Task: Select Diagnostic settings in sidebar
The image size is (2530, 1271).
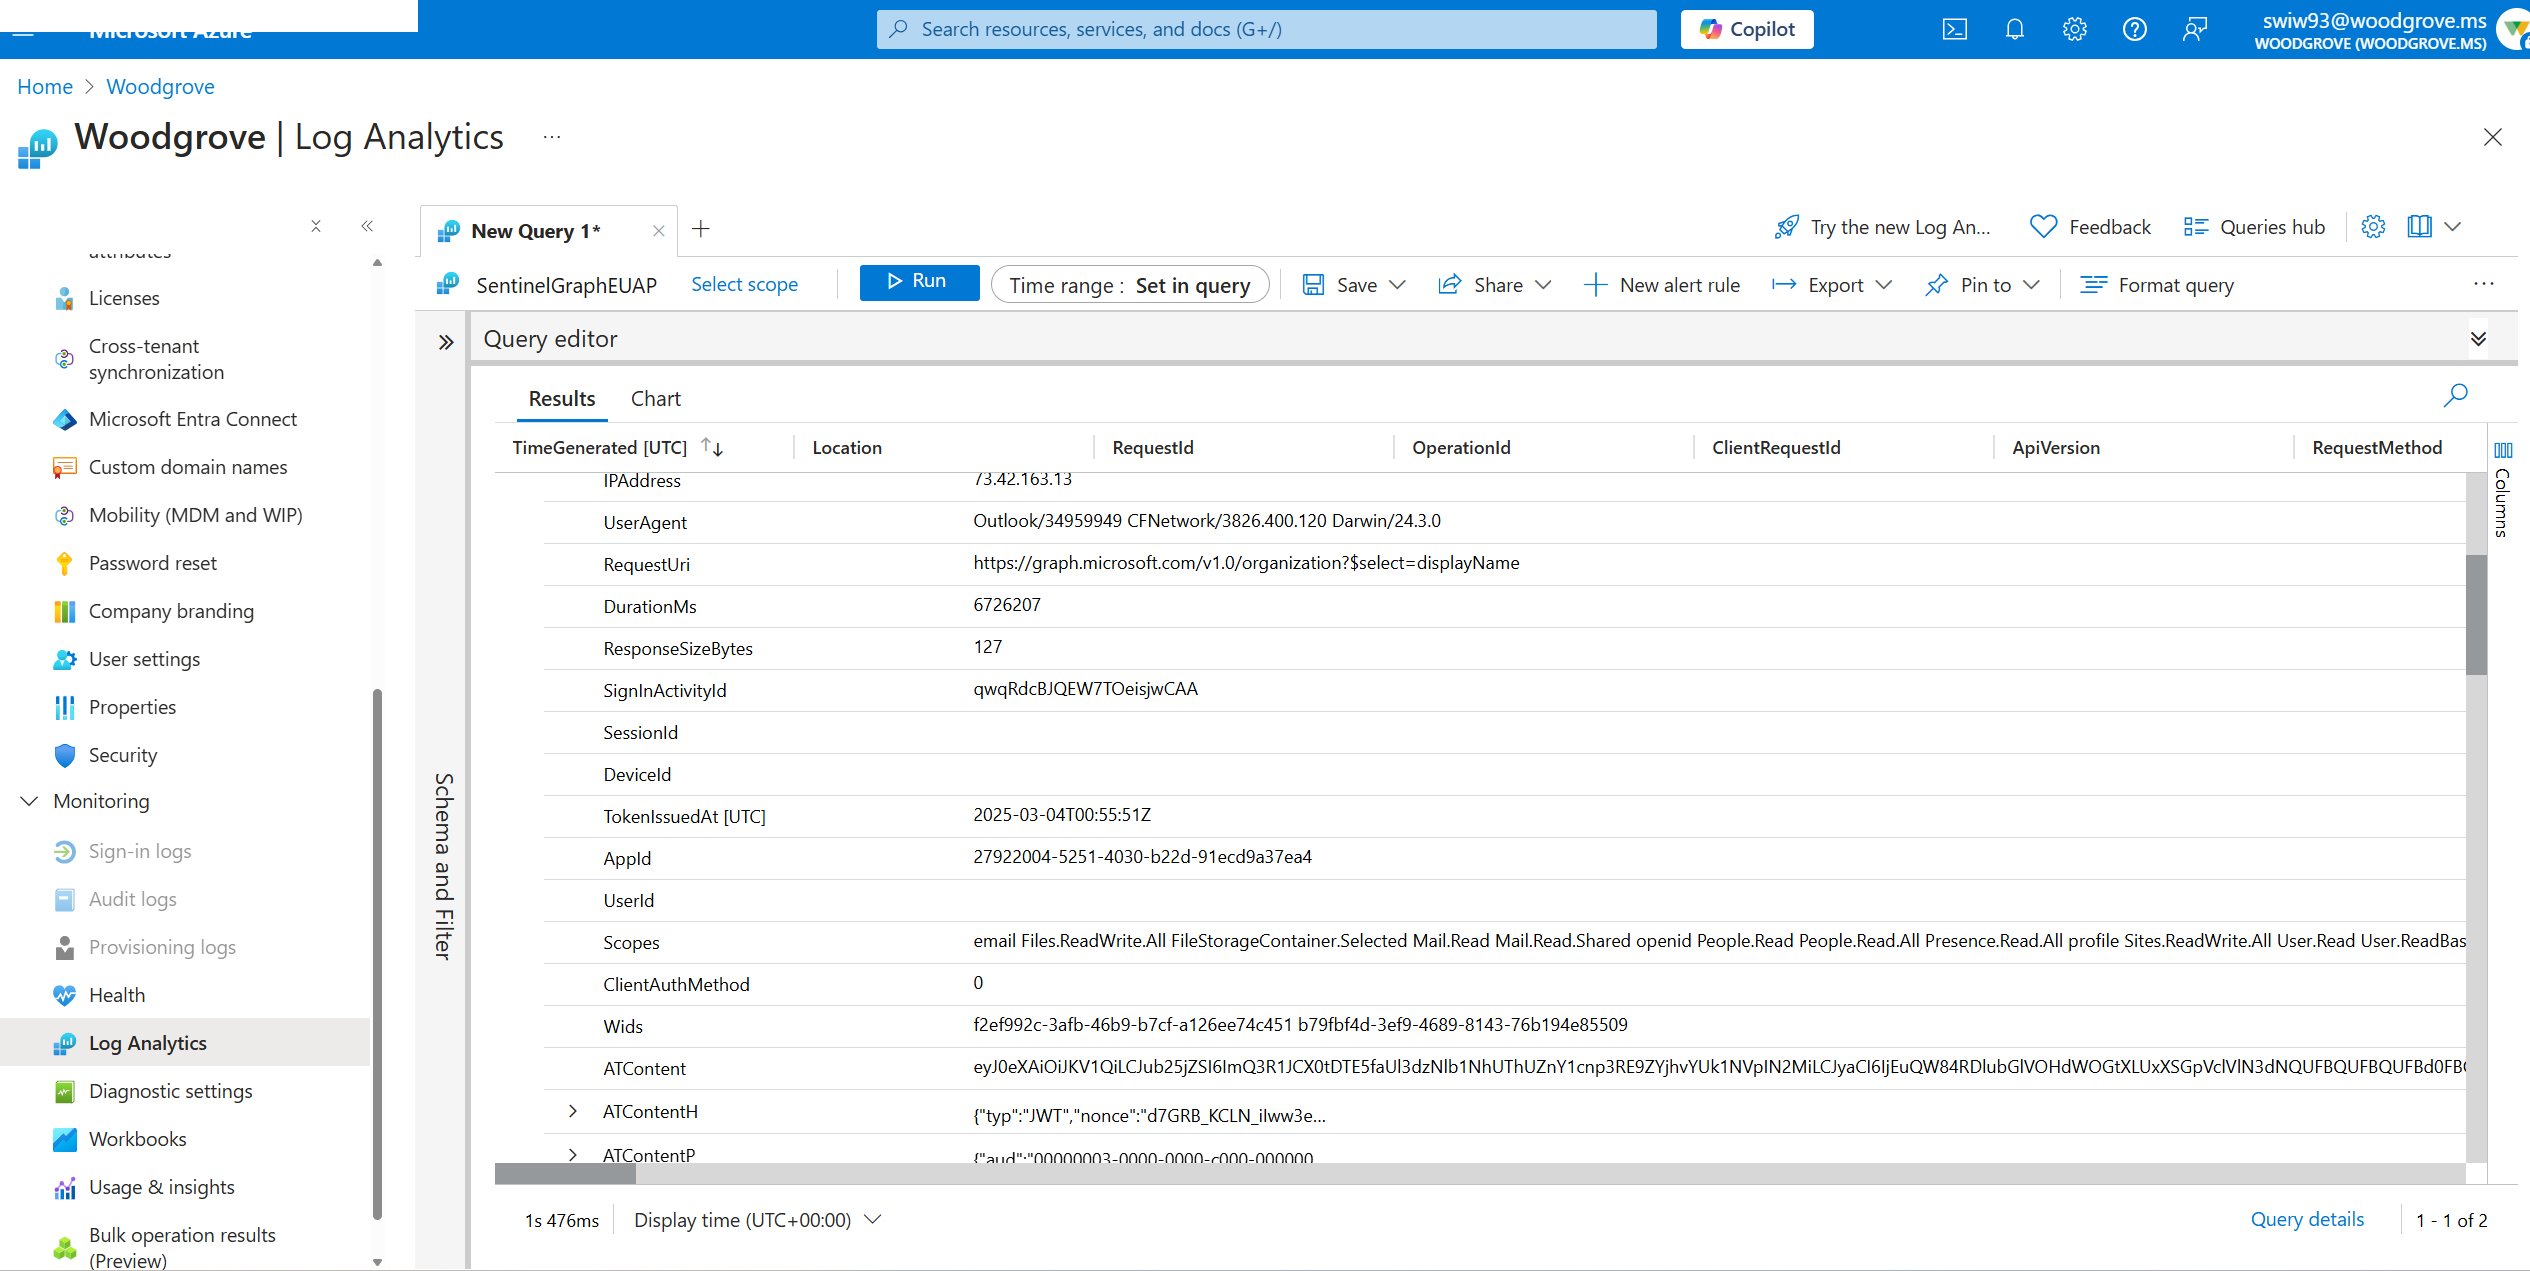Action: [x=170, y=1091]
